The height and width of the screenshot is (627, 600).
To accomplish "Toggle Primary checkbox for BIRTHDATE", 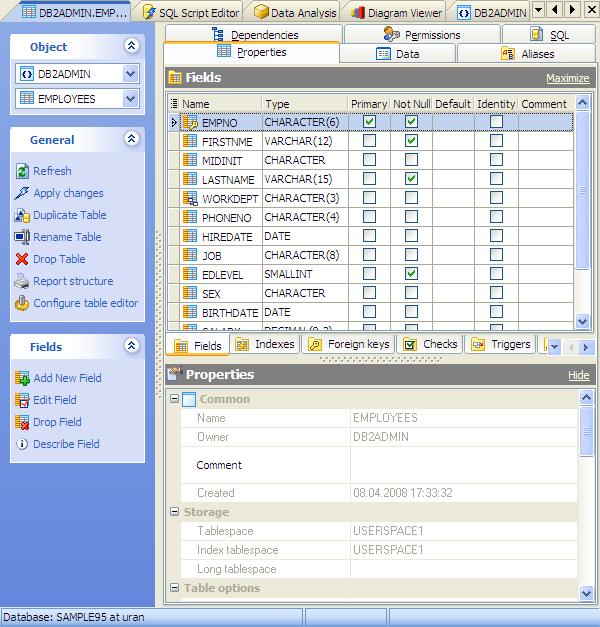I will pos(369,312).
